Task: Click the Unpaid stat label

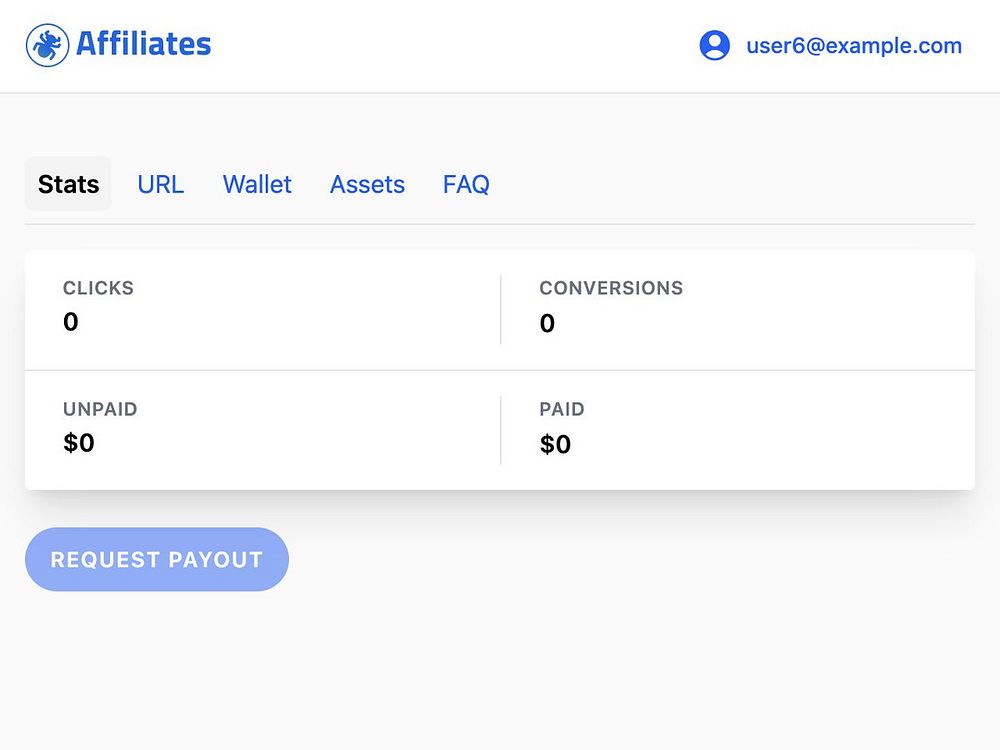Action: (x=100, y=409)
